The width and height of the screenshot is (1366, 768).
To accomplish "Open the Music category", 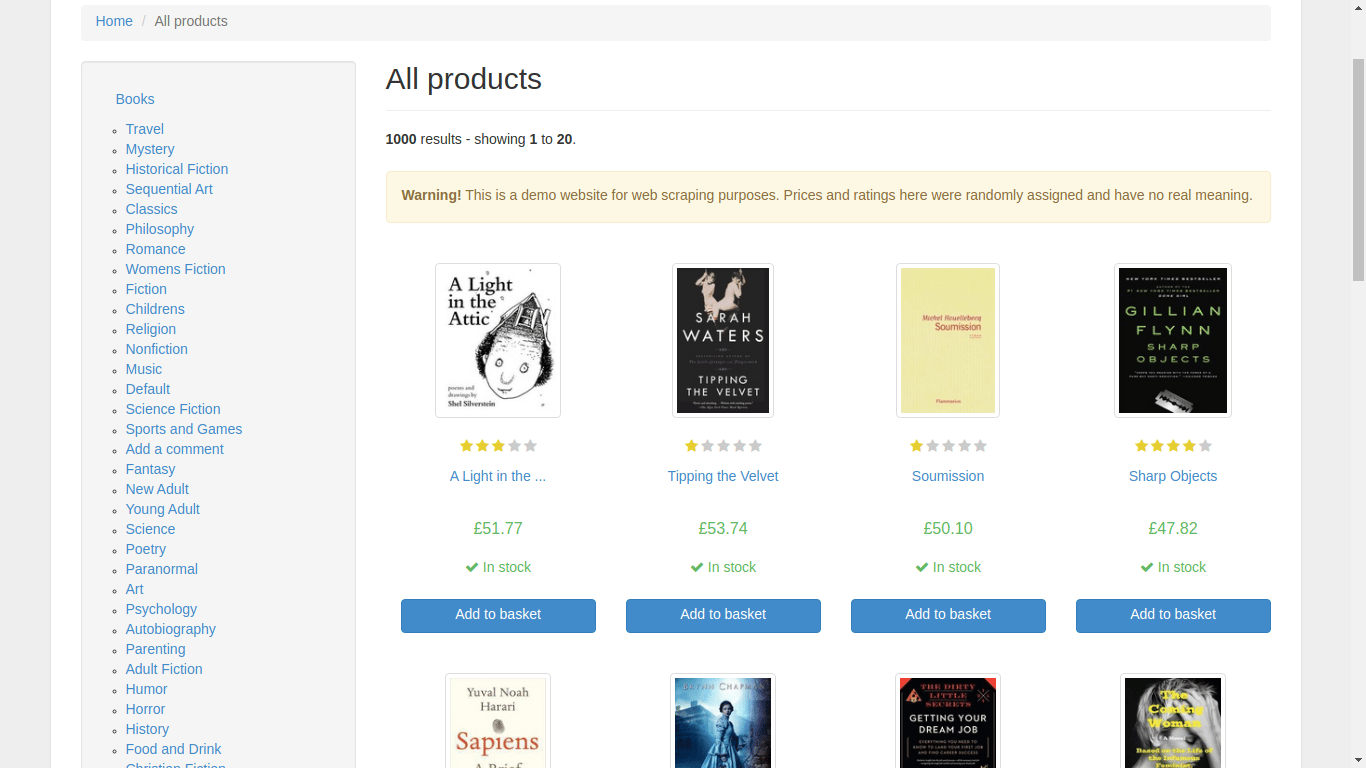I will (x=144, y=369).
